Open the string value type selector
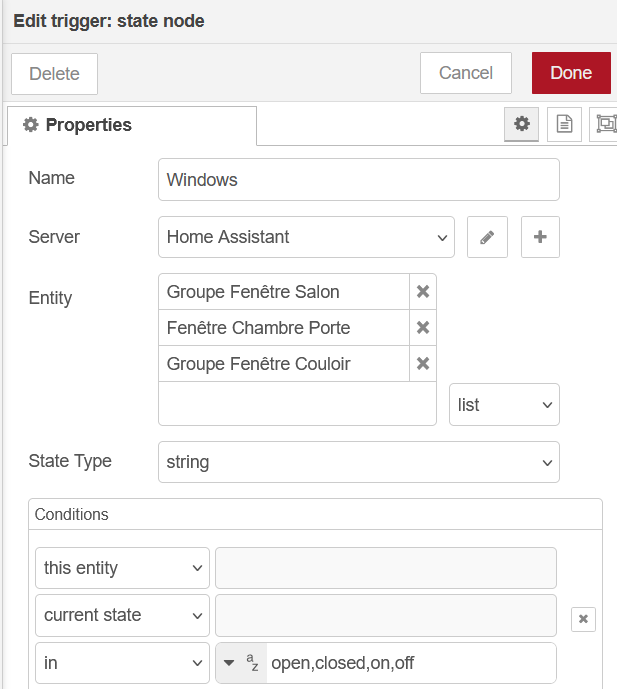Viewport: 617px width, 689px height. click(x=241, y=663)
